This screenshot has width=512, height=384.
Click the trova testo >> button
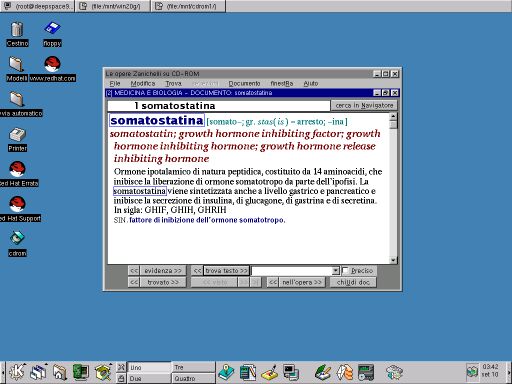point(226,271)
